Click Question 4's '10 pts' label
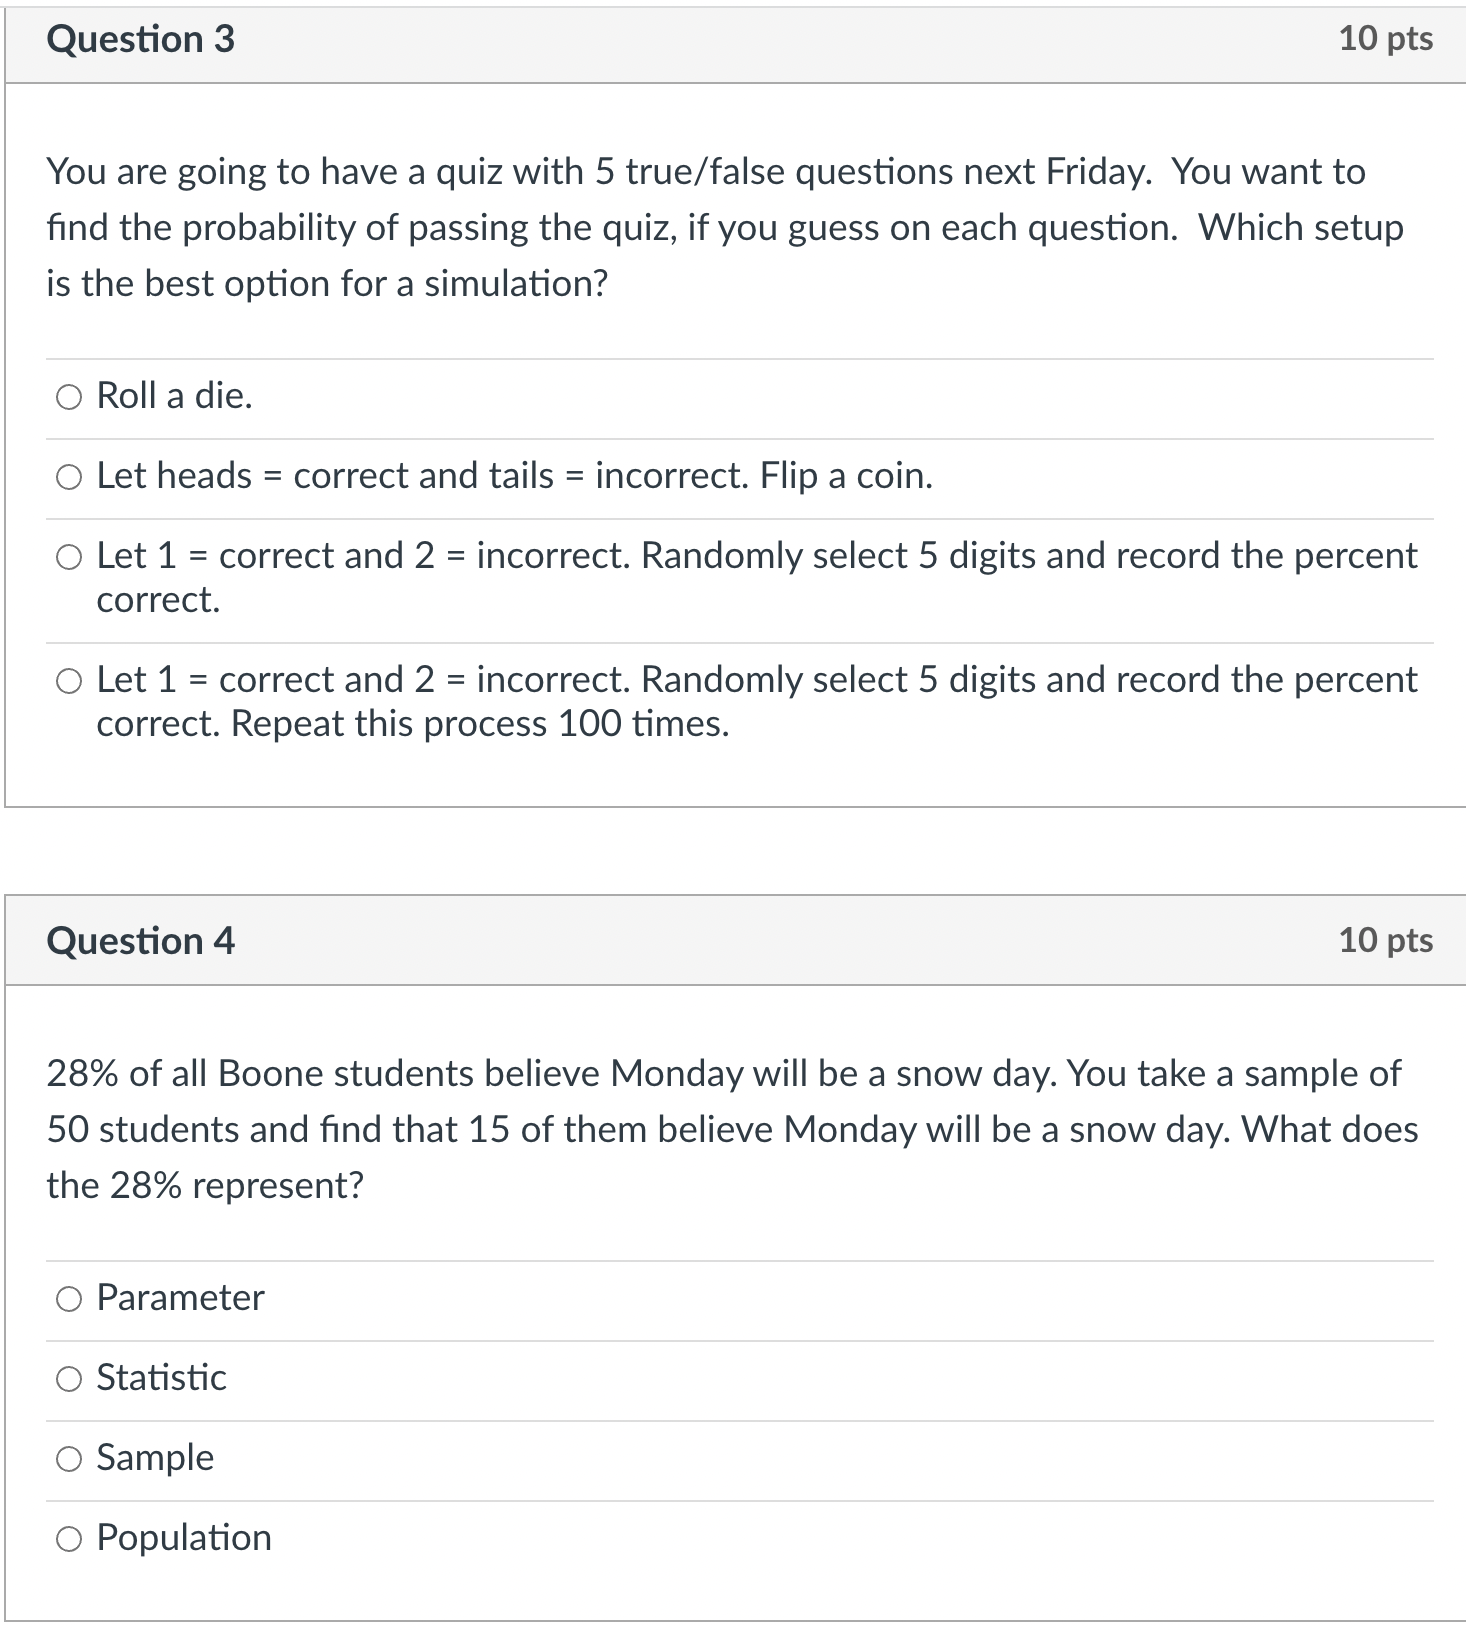The height and width of the screenshot is (1630, 1466). (x=1385, y=940)
